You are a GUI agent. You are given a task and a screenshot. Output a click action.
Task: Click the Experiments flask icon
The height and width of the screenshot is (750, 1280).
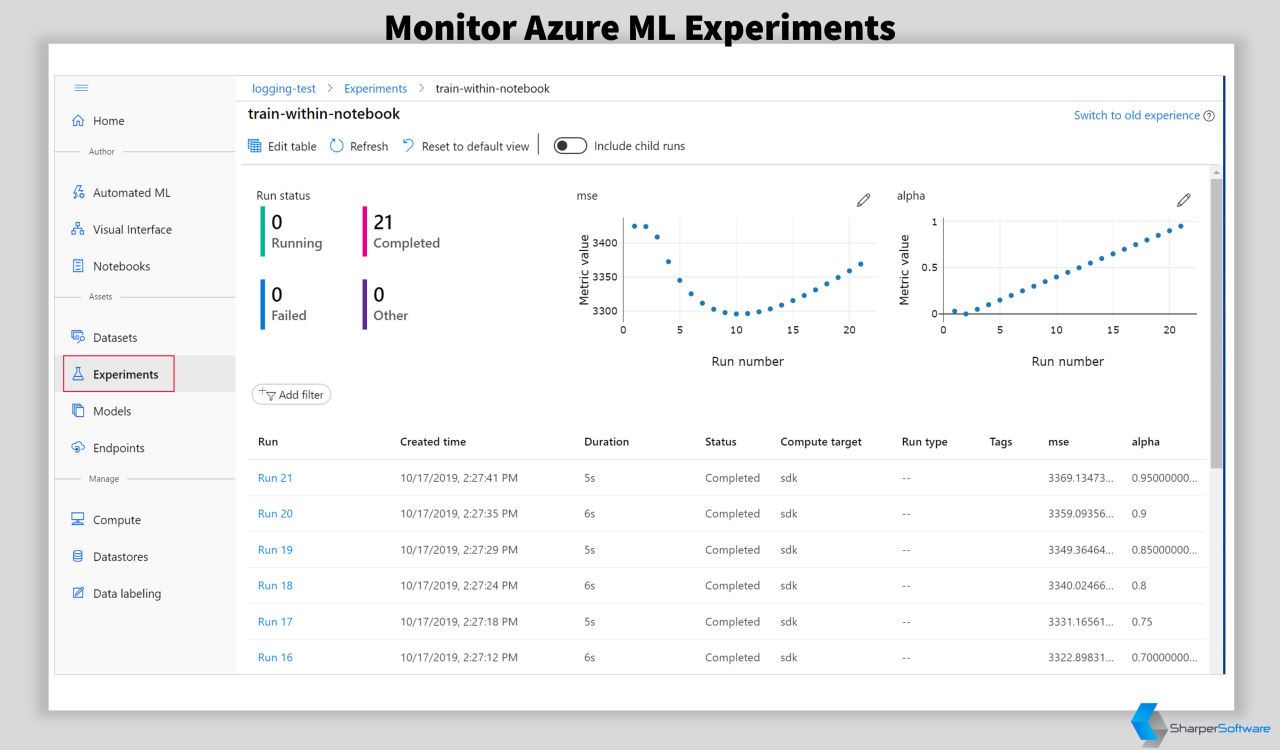78,374
